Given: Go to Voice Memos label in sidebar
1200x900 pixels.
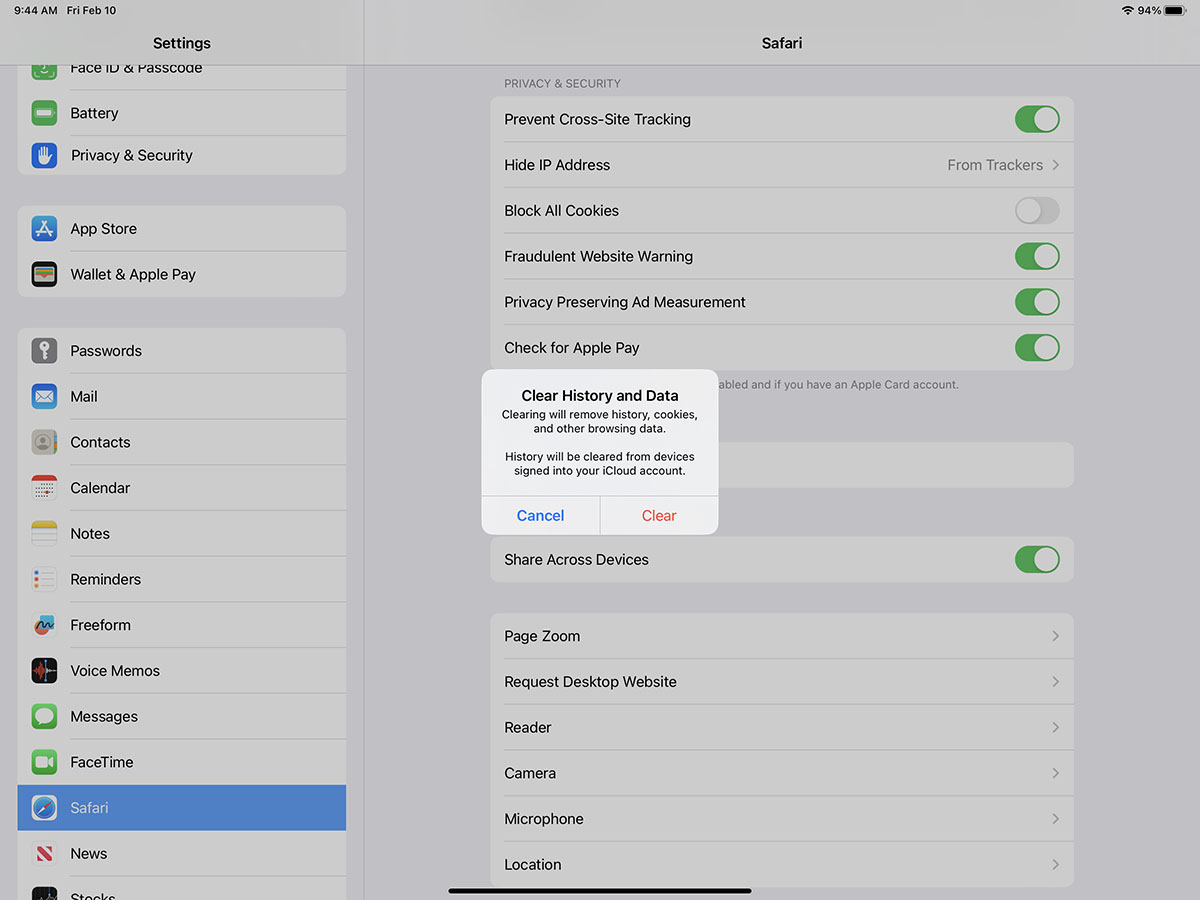Looking at the screenshot, I should pyautogui.click(x=115, y=671).
